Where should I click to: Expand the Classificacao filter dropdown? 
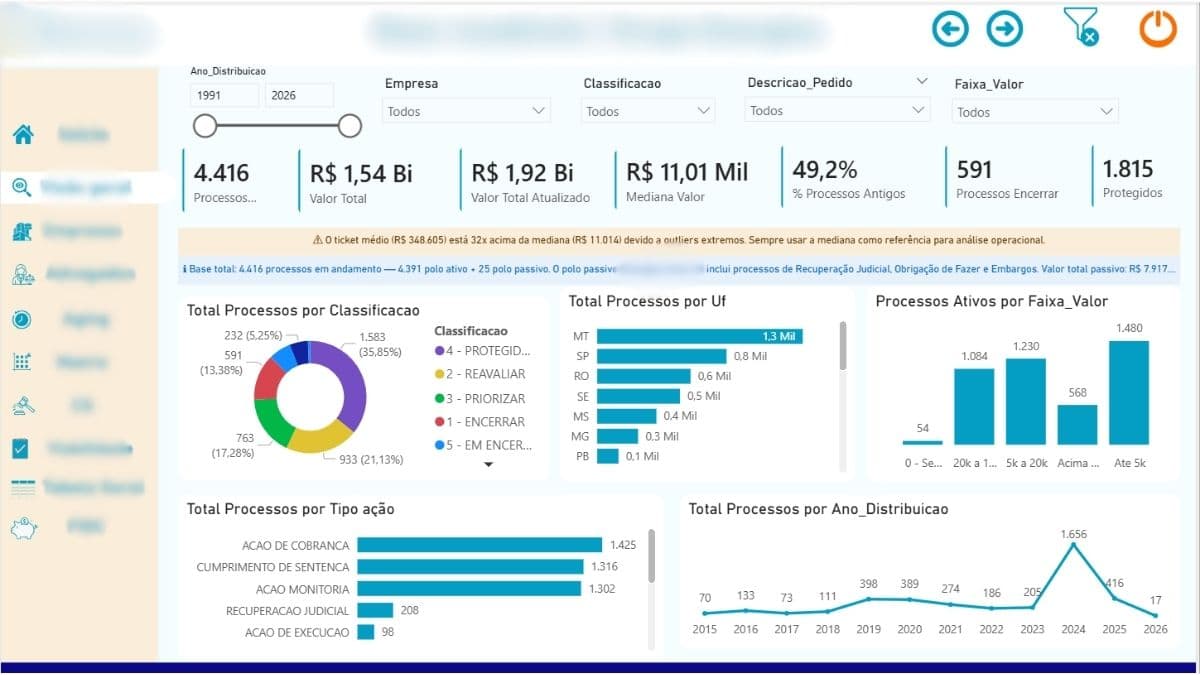click(x=649, y=111)
